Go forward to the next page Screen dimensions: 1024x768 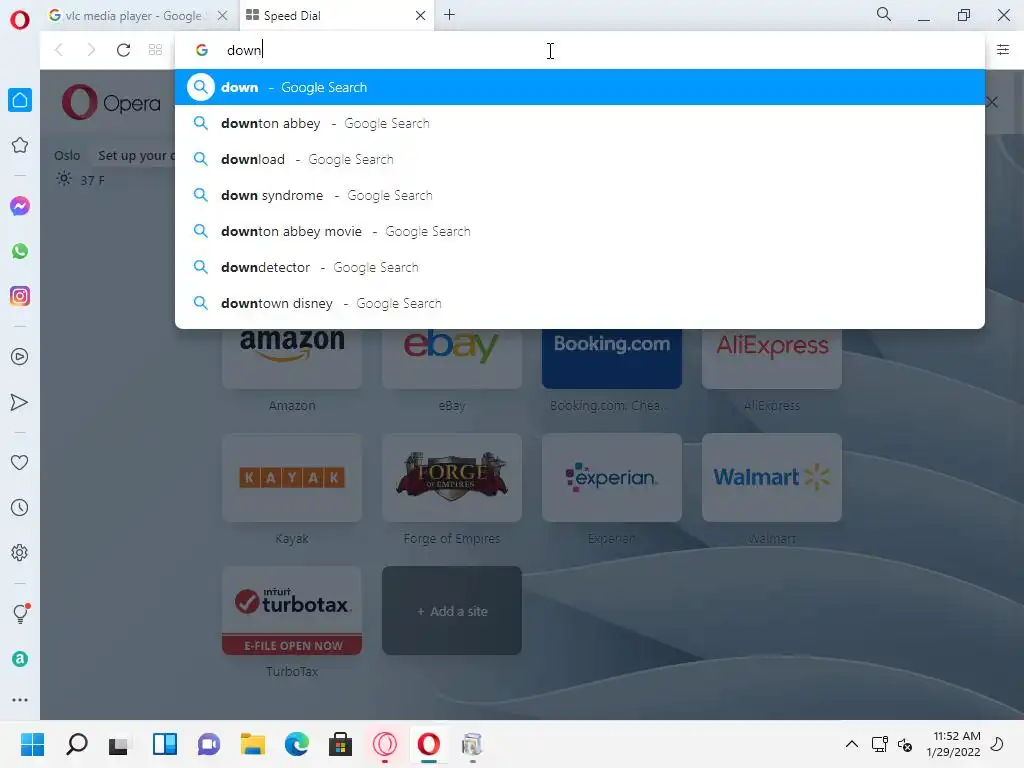click(91, 50)
